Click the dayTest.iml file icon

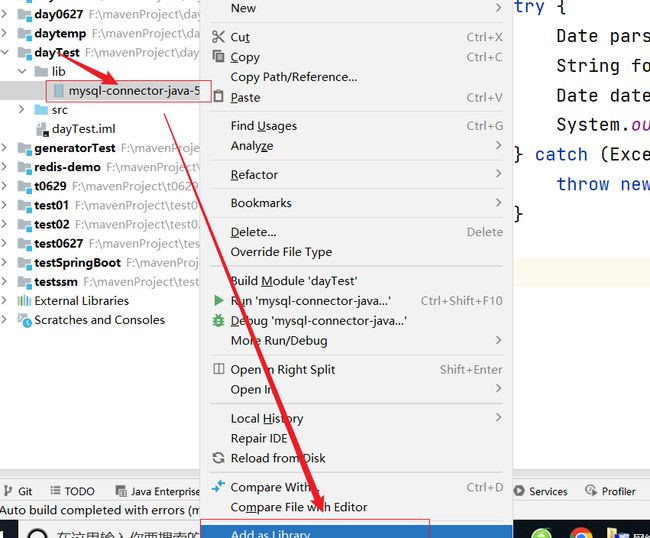click(x=43, y=129)
